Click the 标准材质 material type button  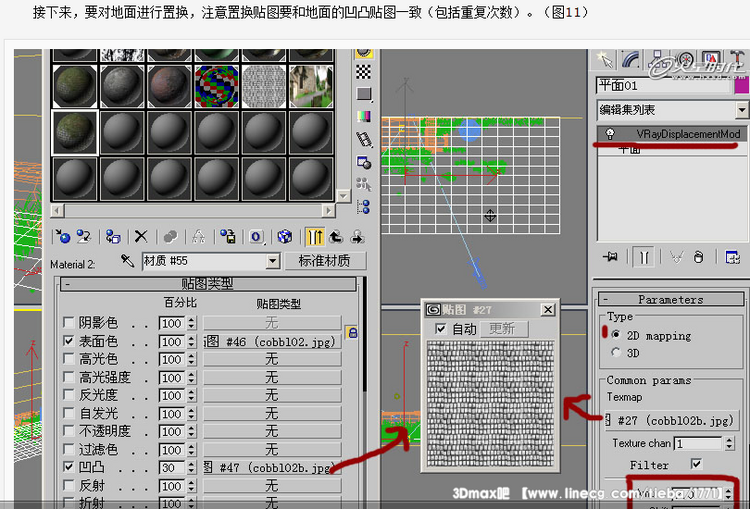323,261
